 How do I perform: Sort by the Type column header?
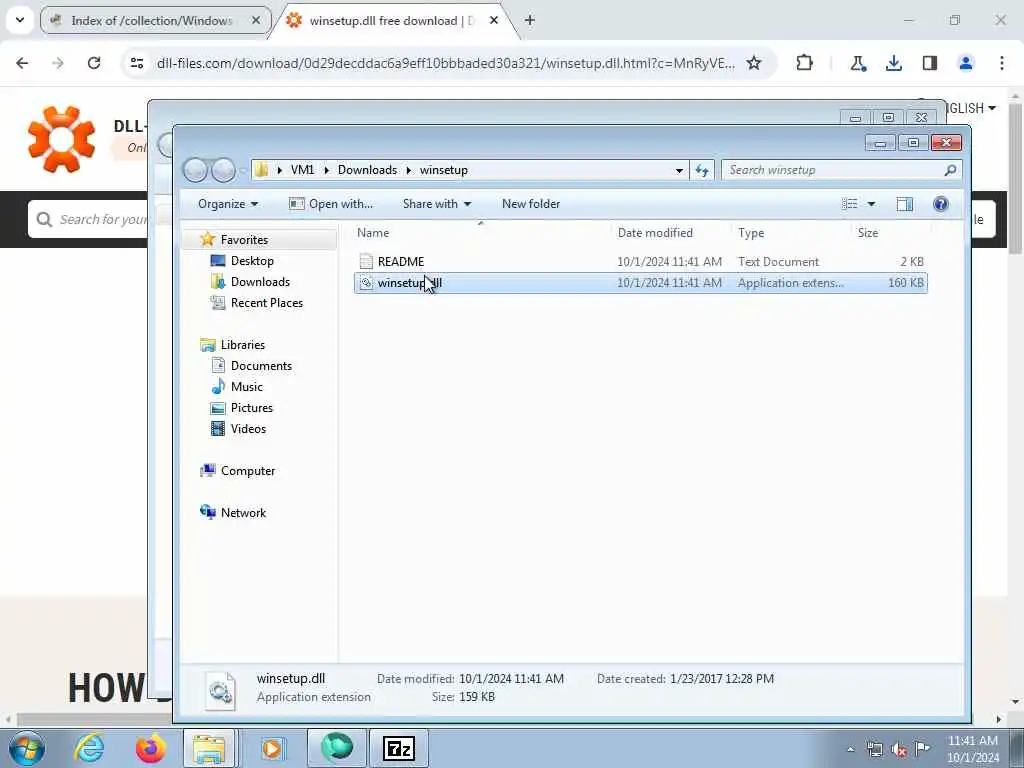pos(792,233)
